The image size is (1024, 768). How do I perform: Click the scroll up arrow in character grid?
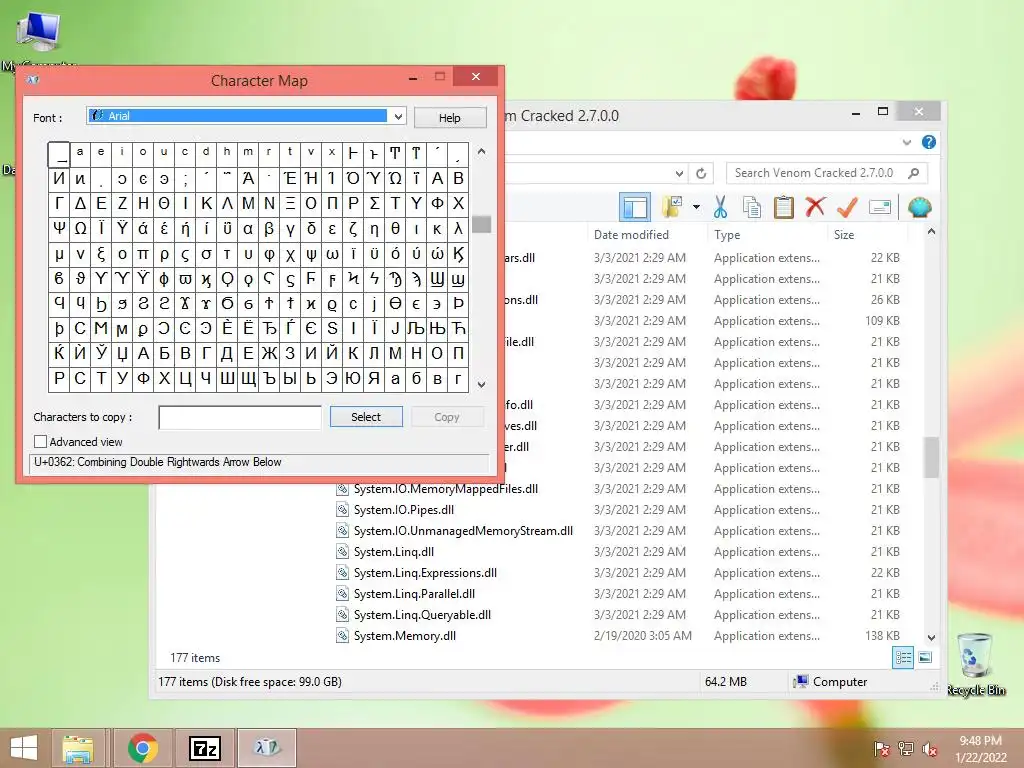click(x=481, y=151)
